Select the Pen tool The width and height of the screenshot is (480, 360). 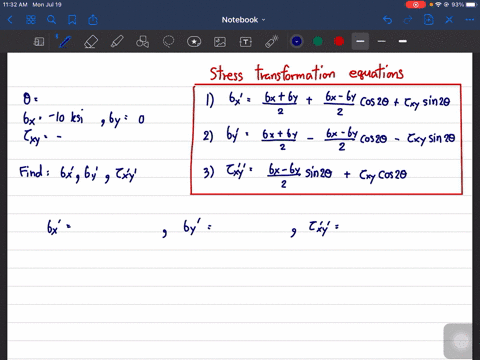[x=64, y=42]
